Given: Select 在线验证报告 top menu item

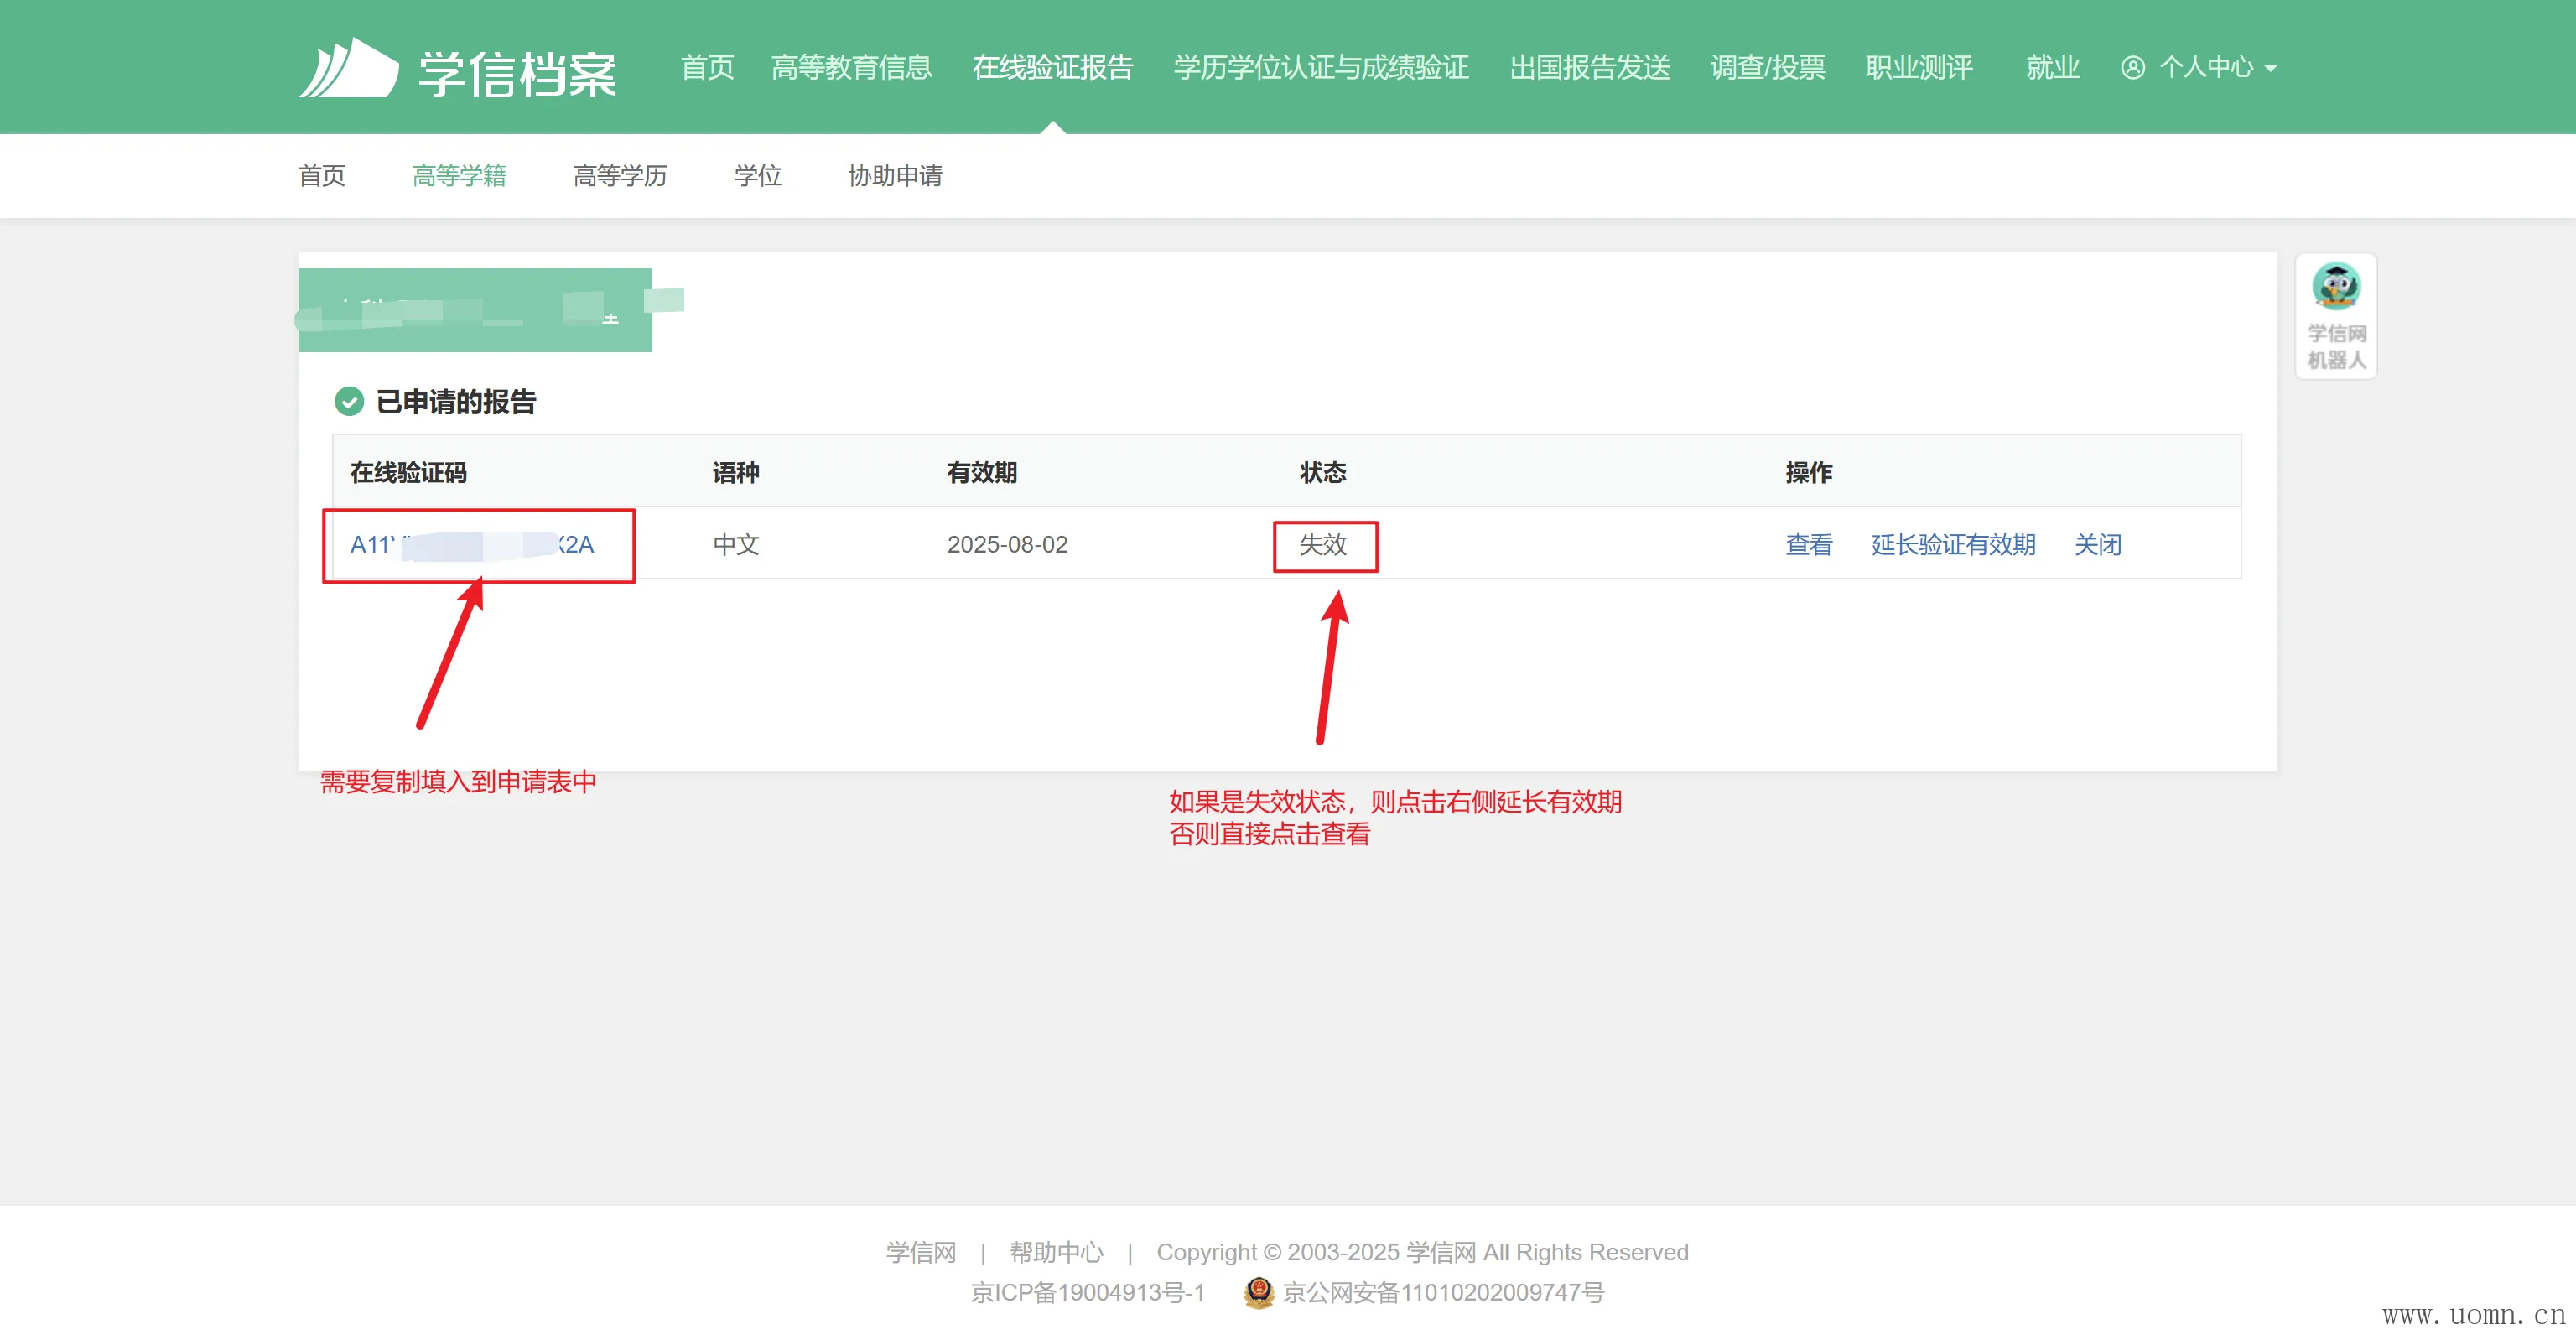Looking at the screenshot, I should tap(1052, 67).
